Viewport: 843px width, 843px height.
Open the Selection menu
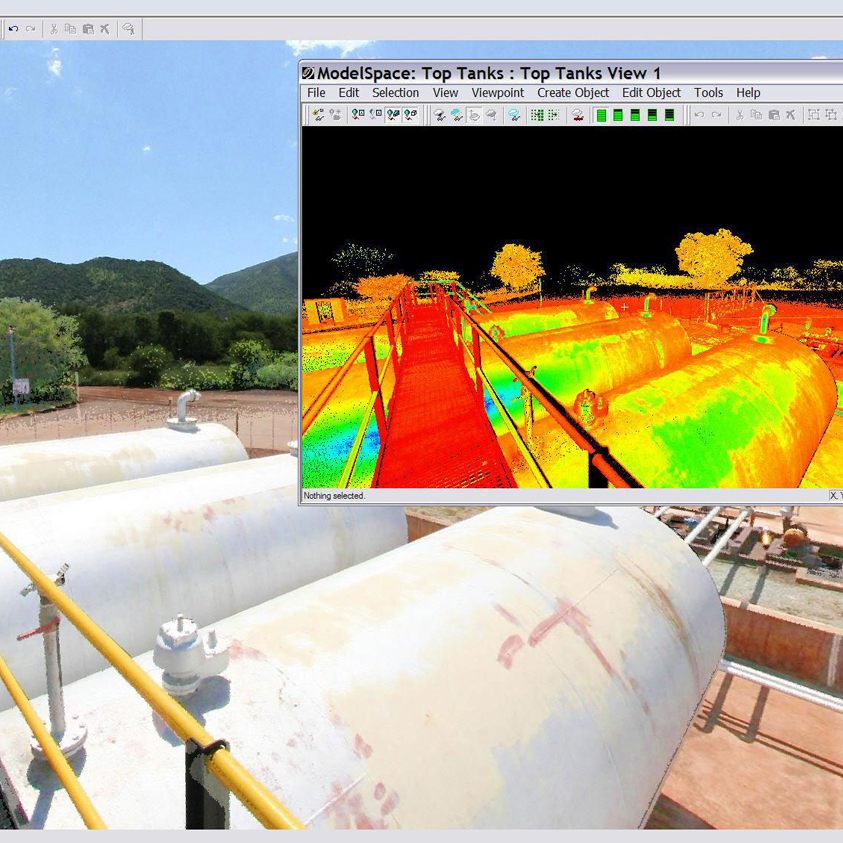pos(395,93)
